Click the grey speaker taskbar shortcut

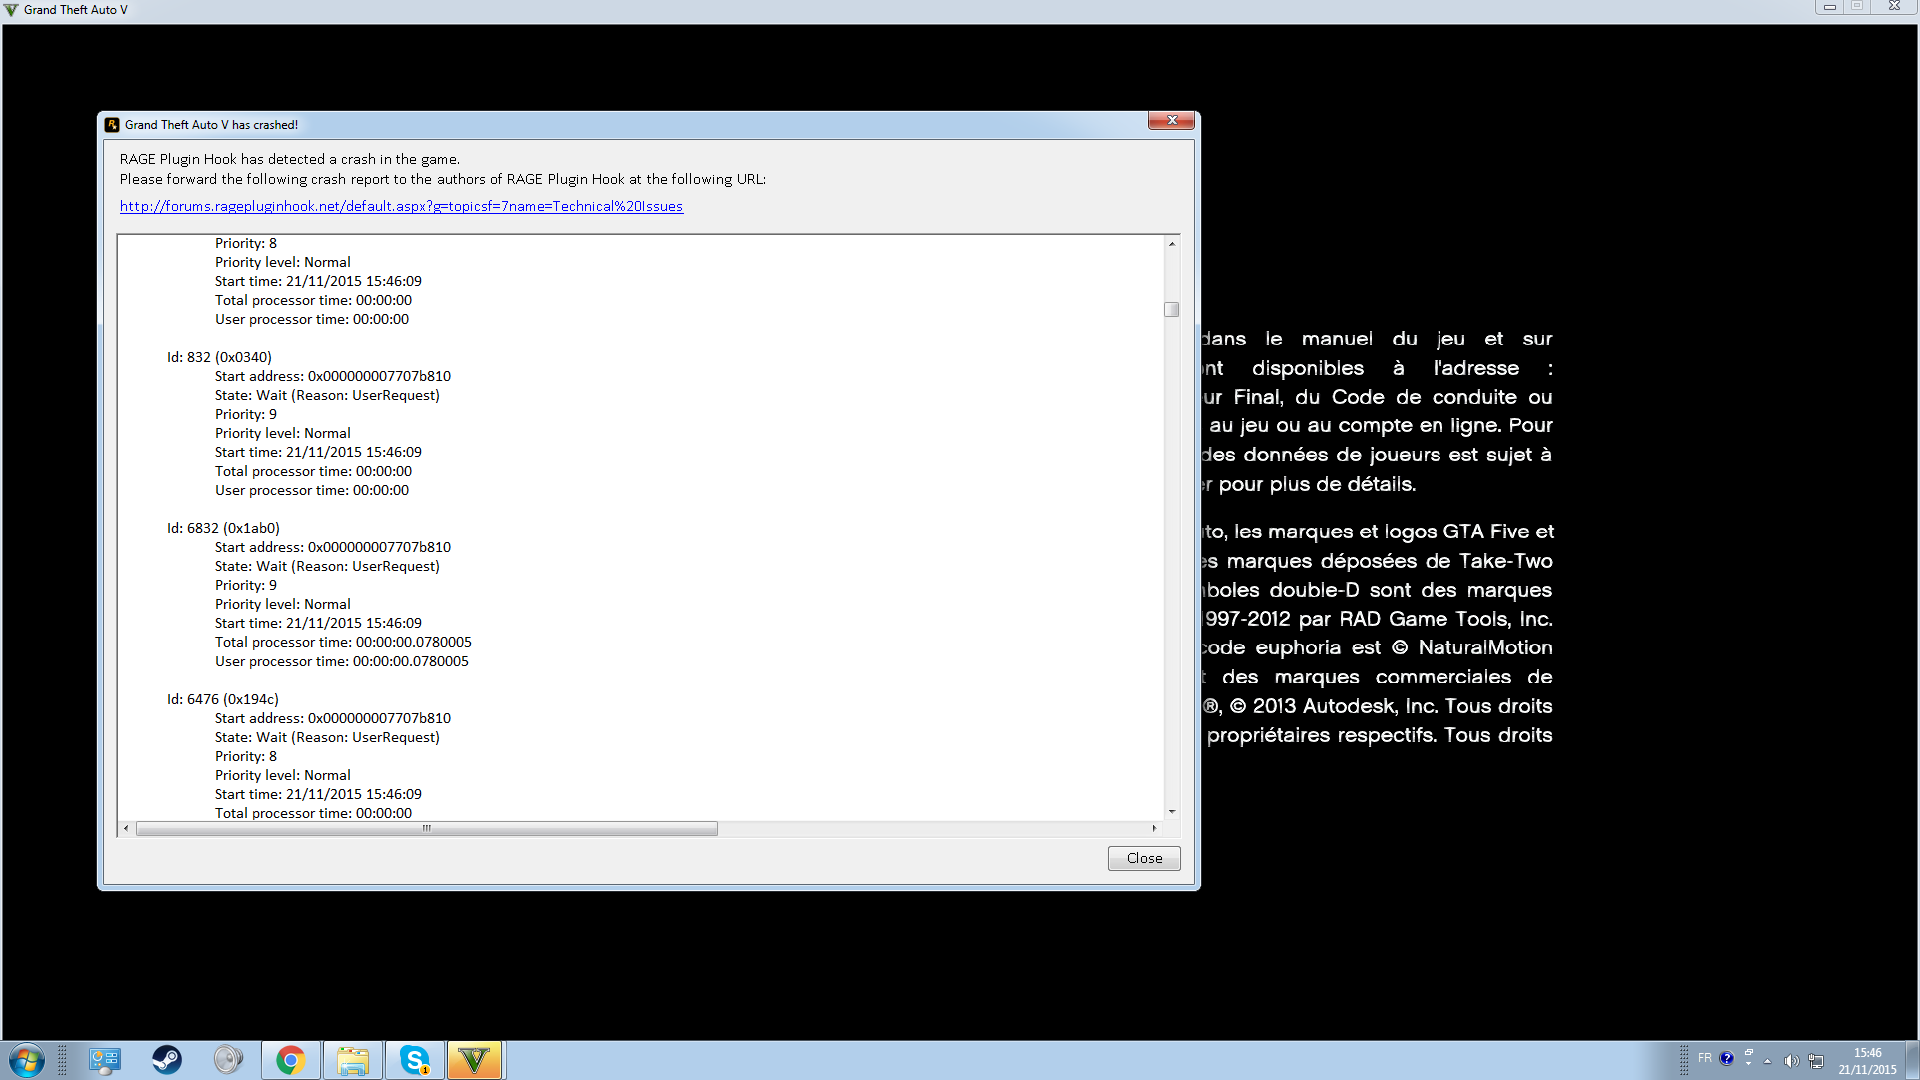228,1060
